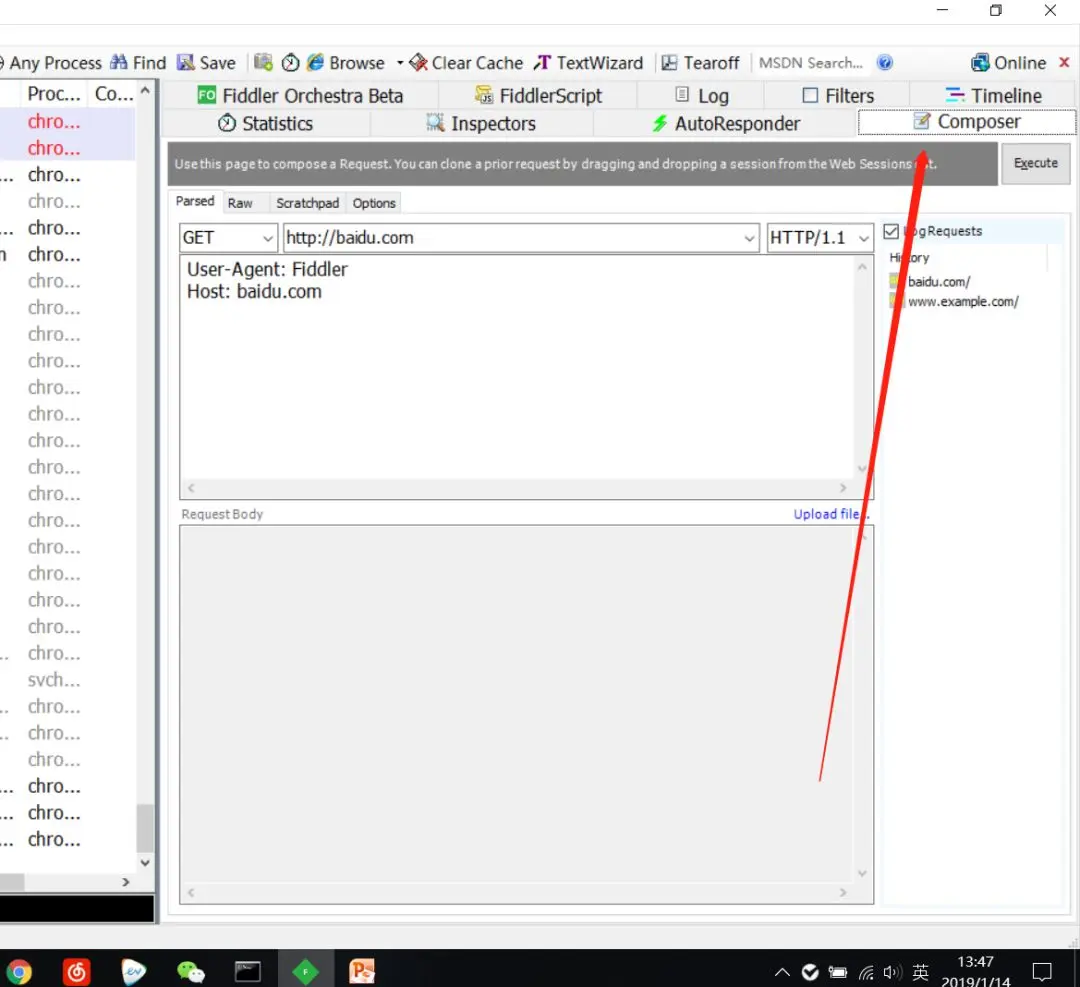Click Request Body vertical scroll-down arrow

click(862, 873)
